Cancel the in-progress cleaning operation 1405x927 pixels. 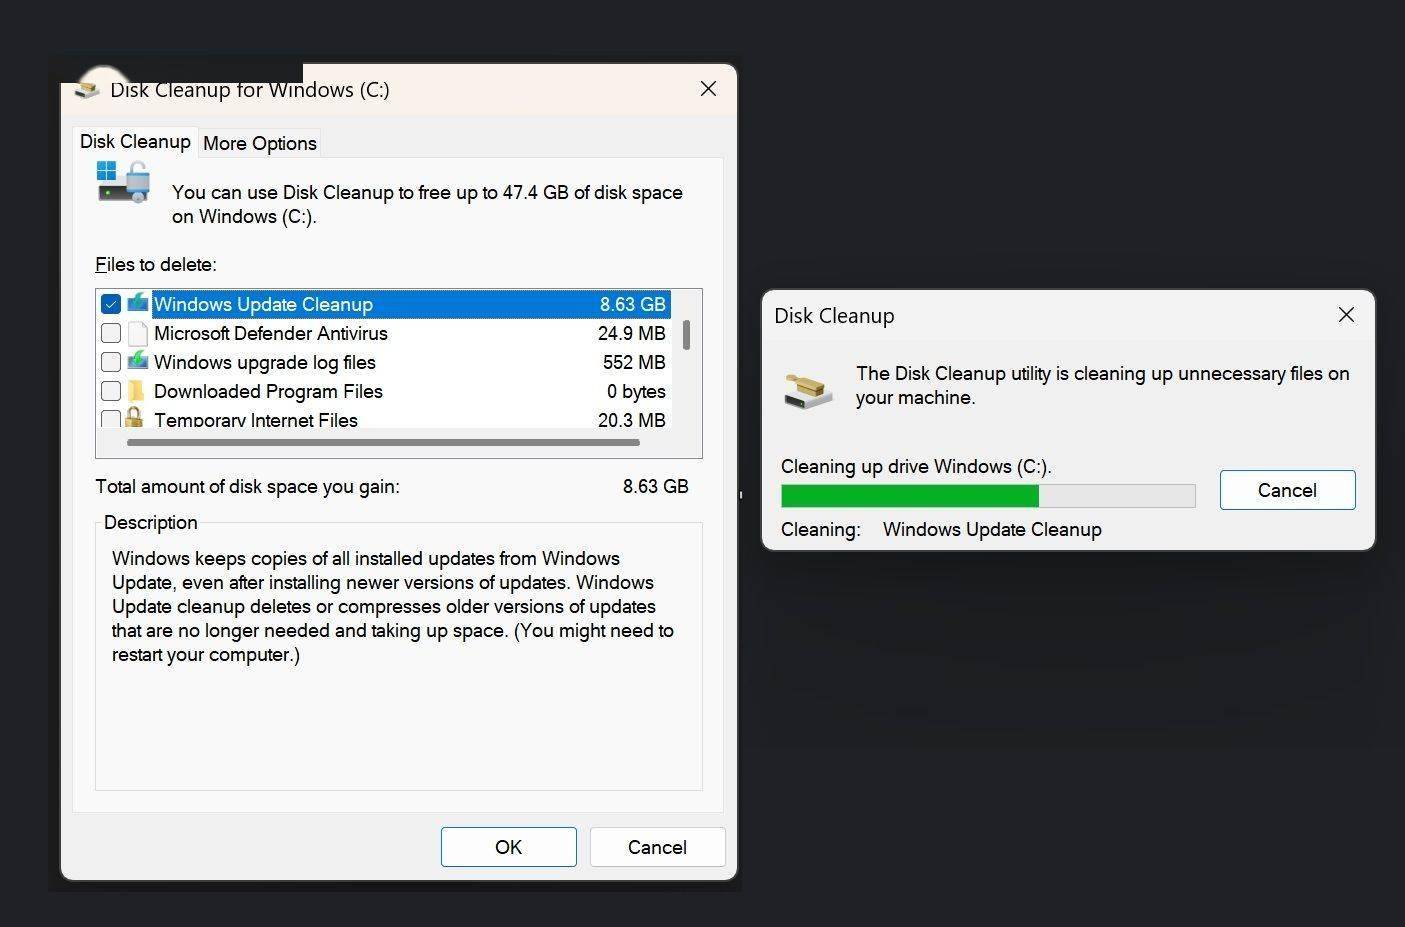pyautogui.click(x=1287, y=490)
